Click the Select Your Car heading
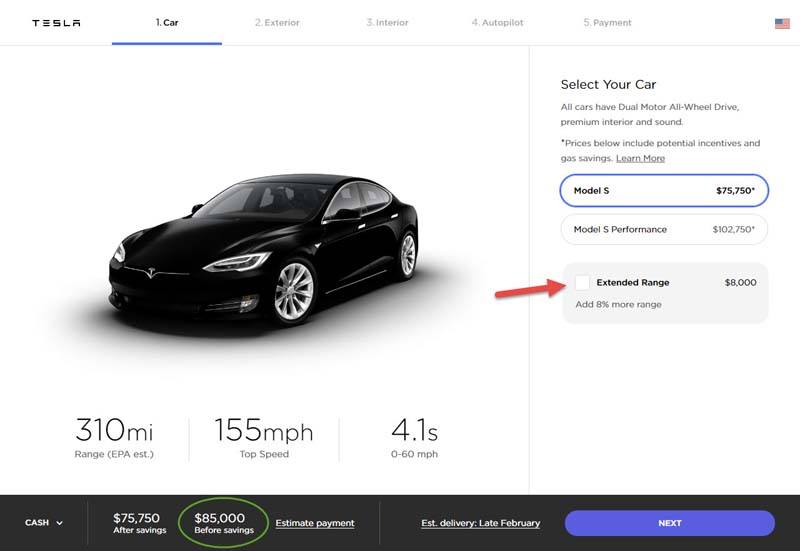 [x=608, y=85]
